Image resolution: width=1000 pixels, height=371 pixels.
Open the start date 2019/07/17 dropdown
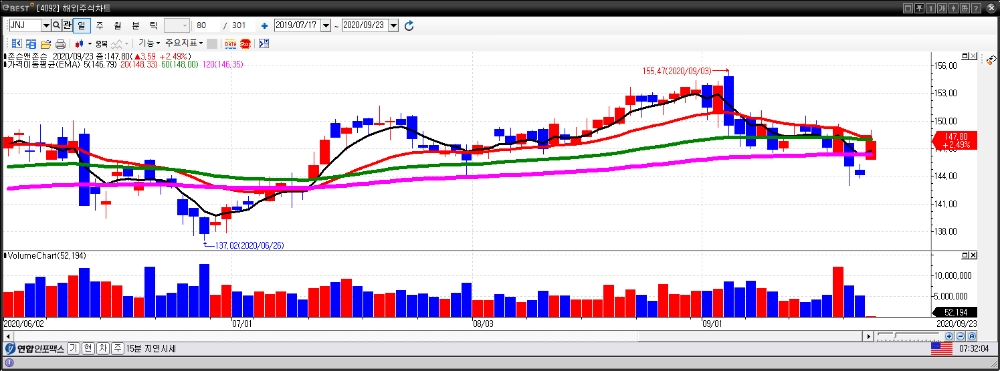point(326,25)
